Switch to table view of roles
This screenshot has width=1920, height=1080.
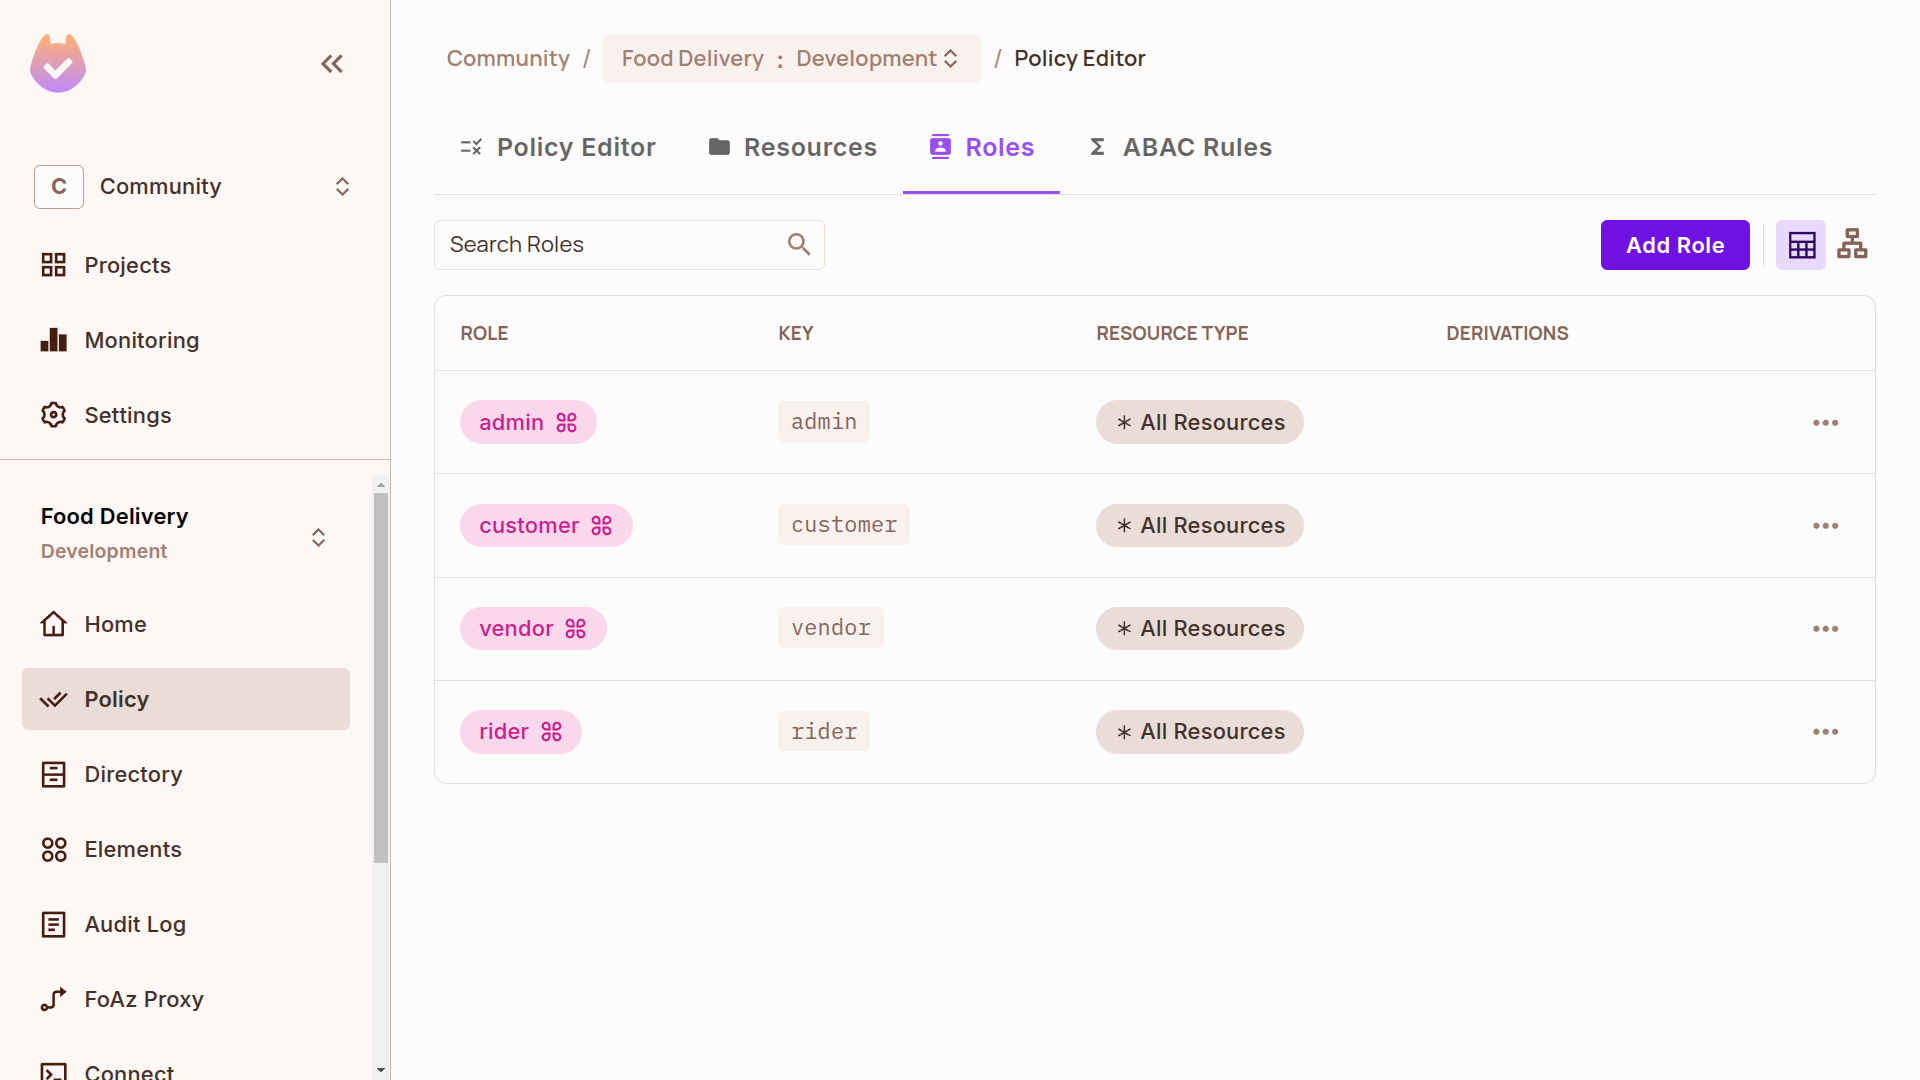click(1801, 245)
